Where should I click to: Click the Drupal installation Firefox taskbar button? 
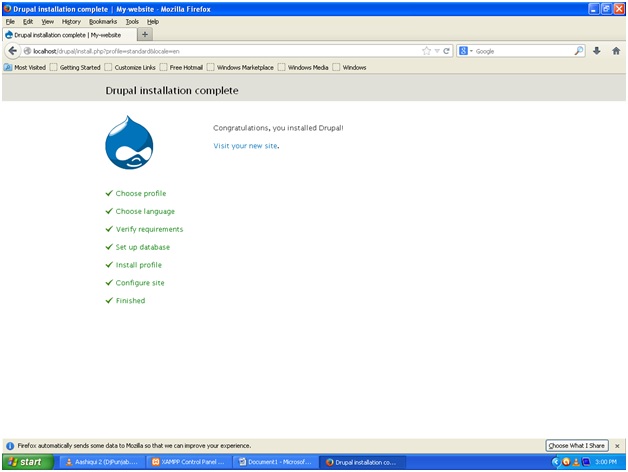click(x=362, y=462)
